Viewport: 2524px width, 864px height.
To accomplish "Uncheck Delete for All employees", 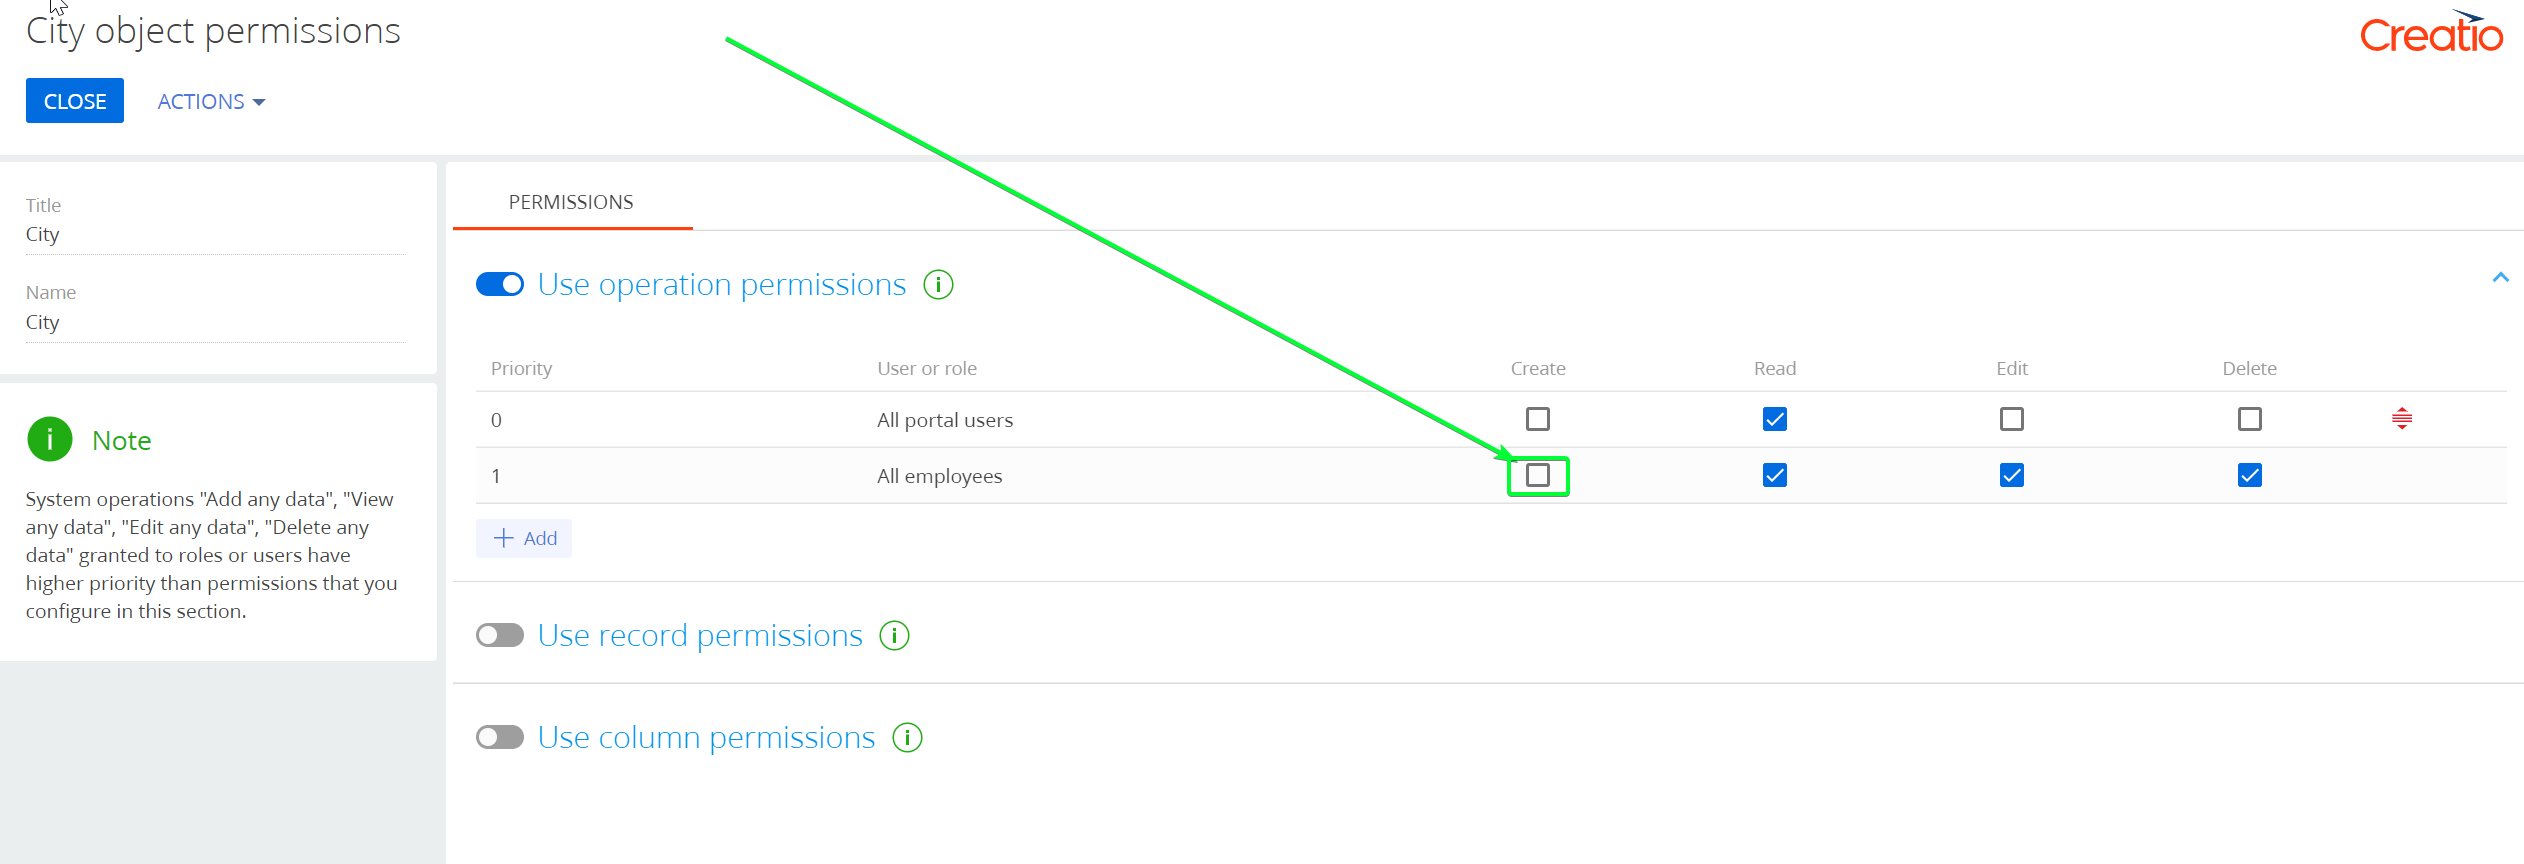I will coord(2250,475).
